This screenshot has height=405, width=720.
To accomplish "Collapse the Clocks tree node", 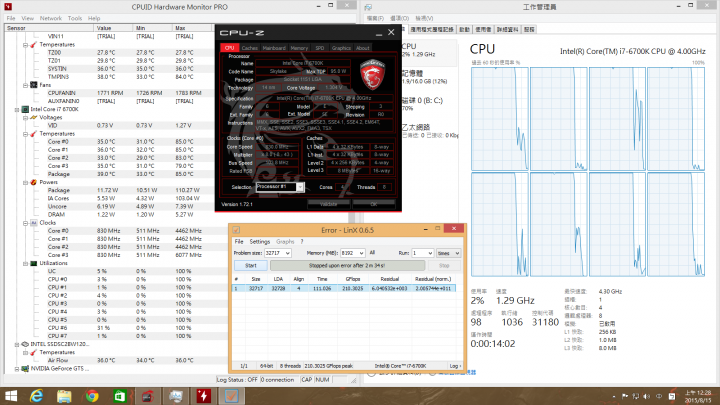I will 25,223.
